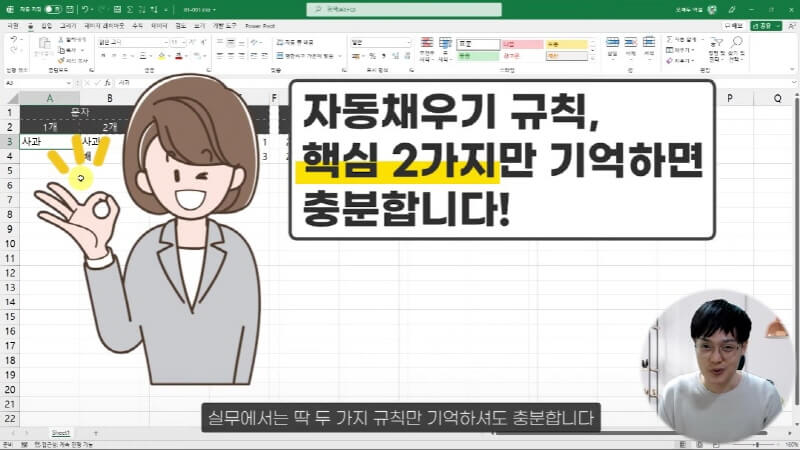Click the green 공유 (Share) button
Image resolution: width=800 pixels, height=450 pixels.
point(766,26)
